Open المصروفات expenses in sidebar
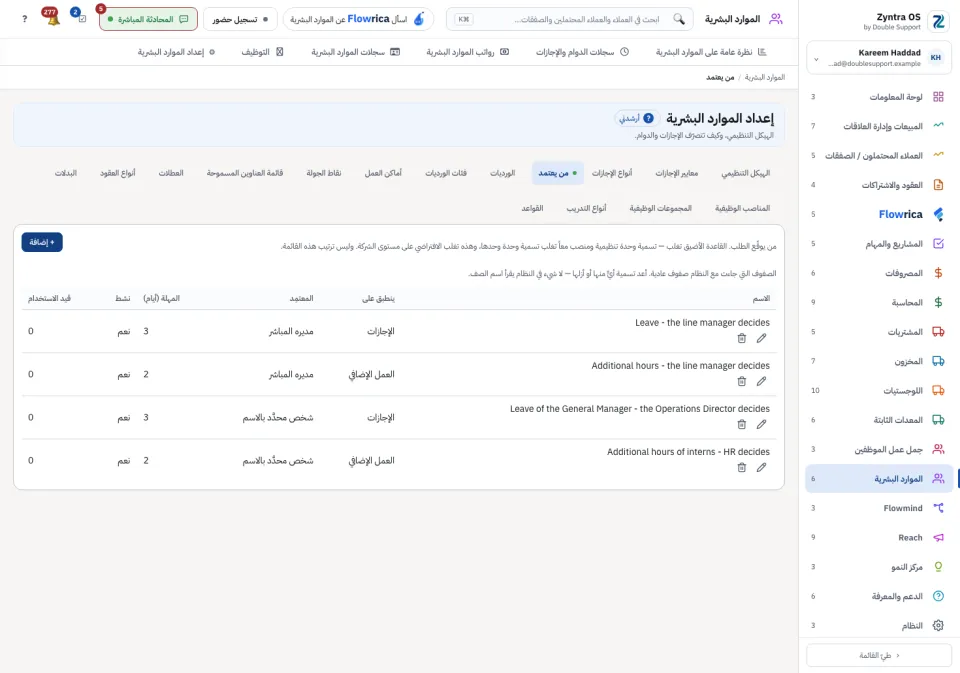 tap(879, 273)
